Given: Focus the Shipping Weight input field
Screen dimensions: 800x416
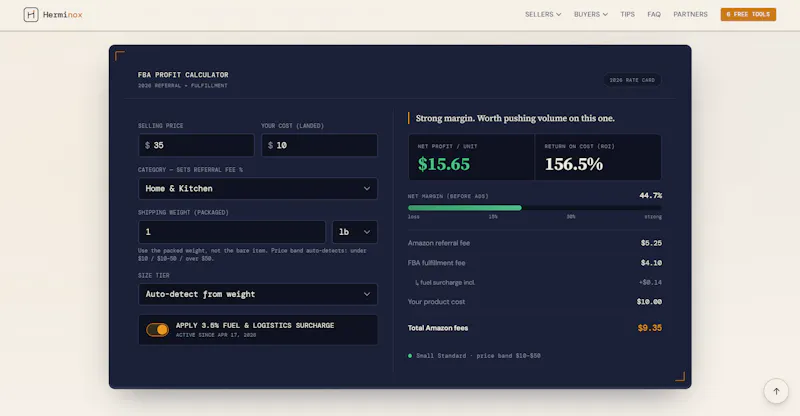Looking at the screenshot, I should pos(232,232).
